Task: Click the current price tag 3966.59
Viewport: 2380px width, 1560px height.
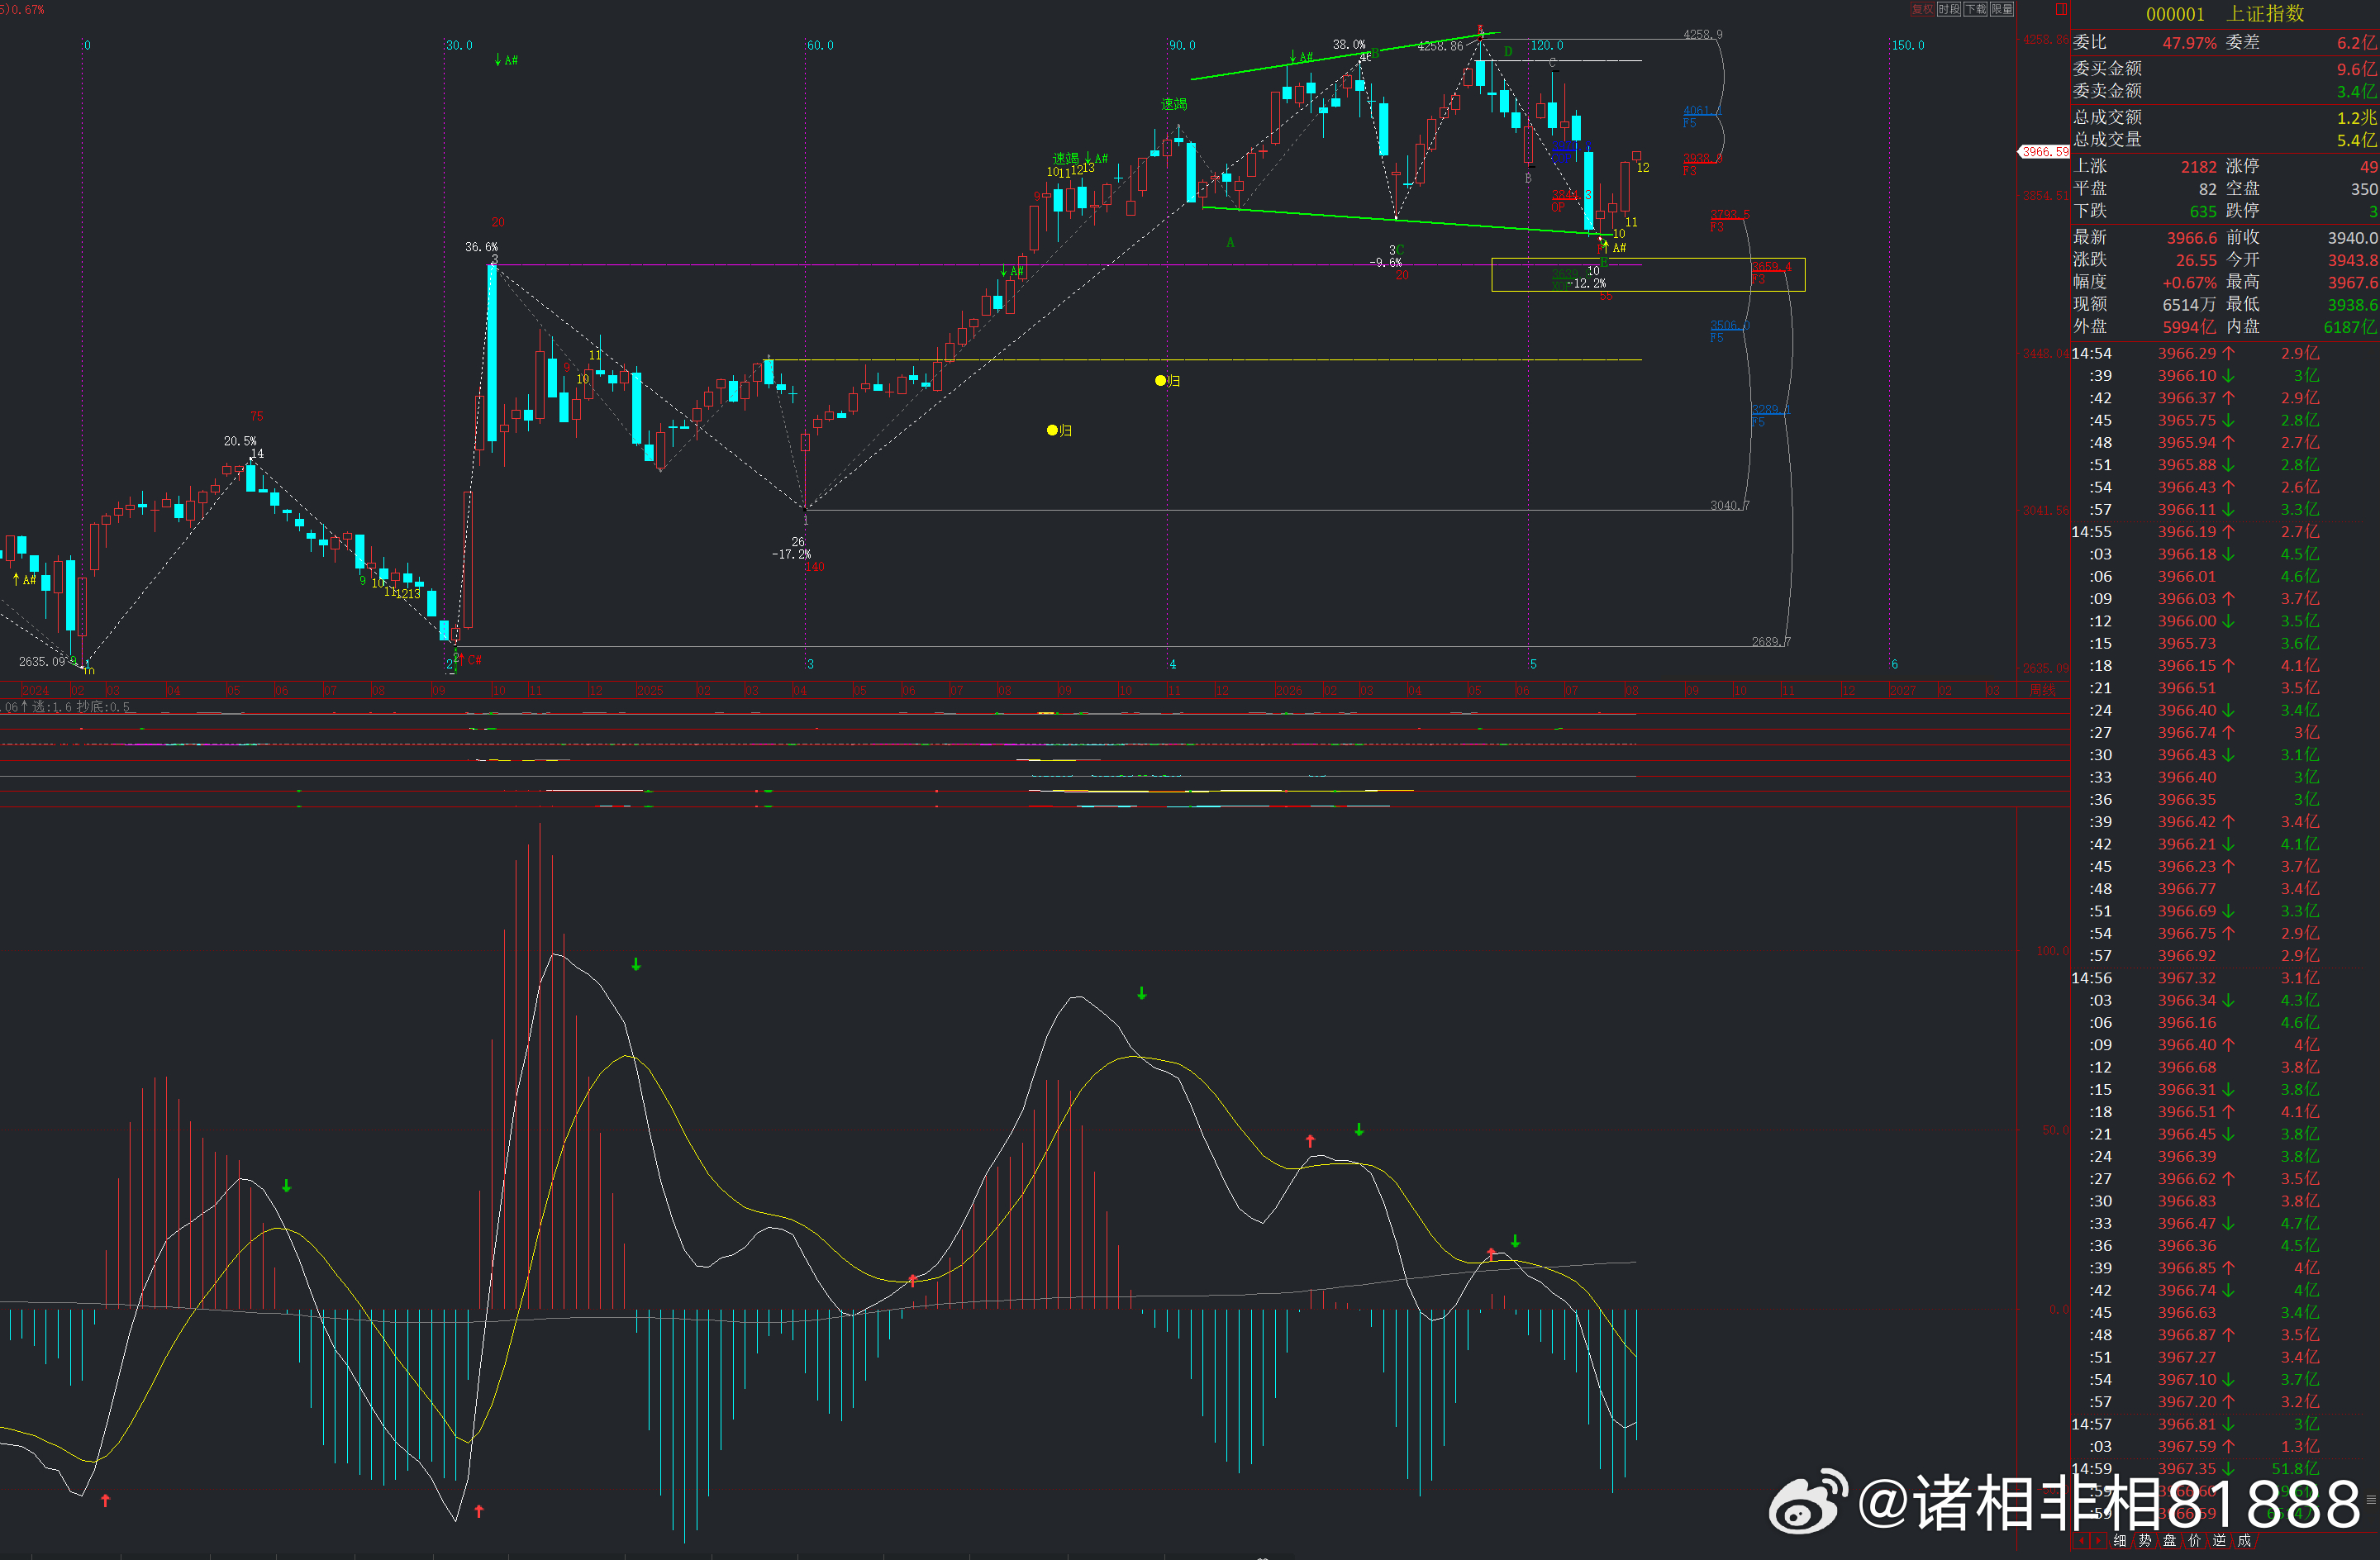Action: coord(2044,152)
